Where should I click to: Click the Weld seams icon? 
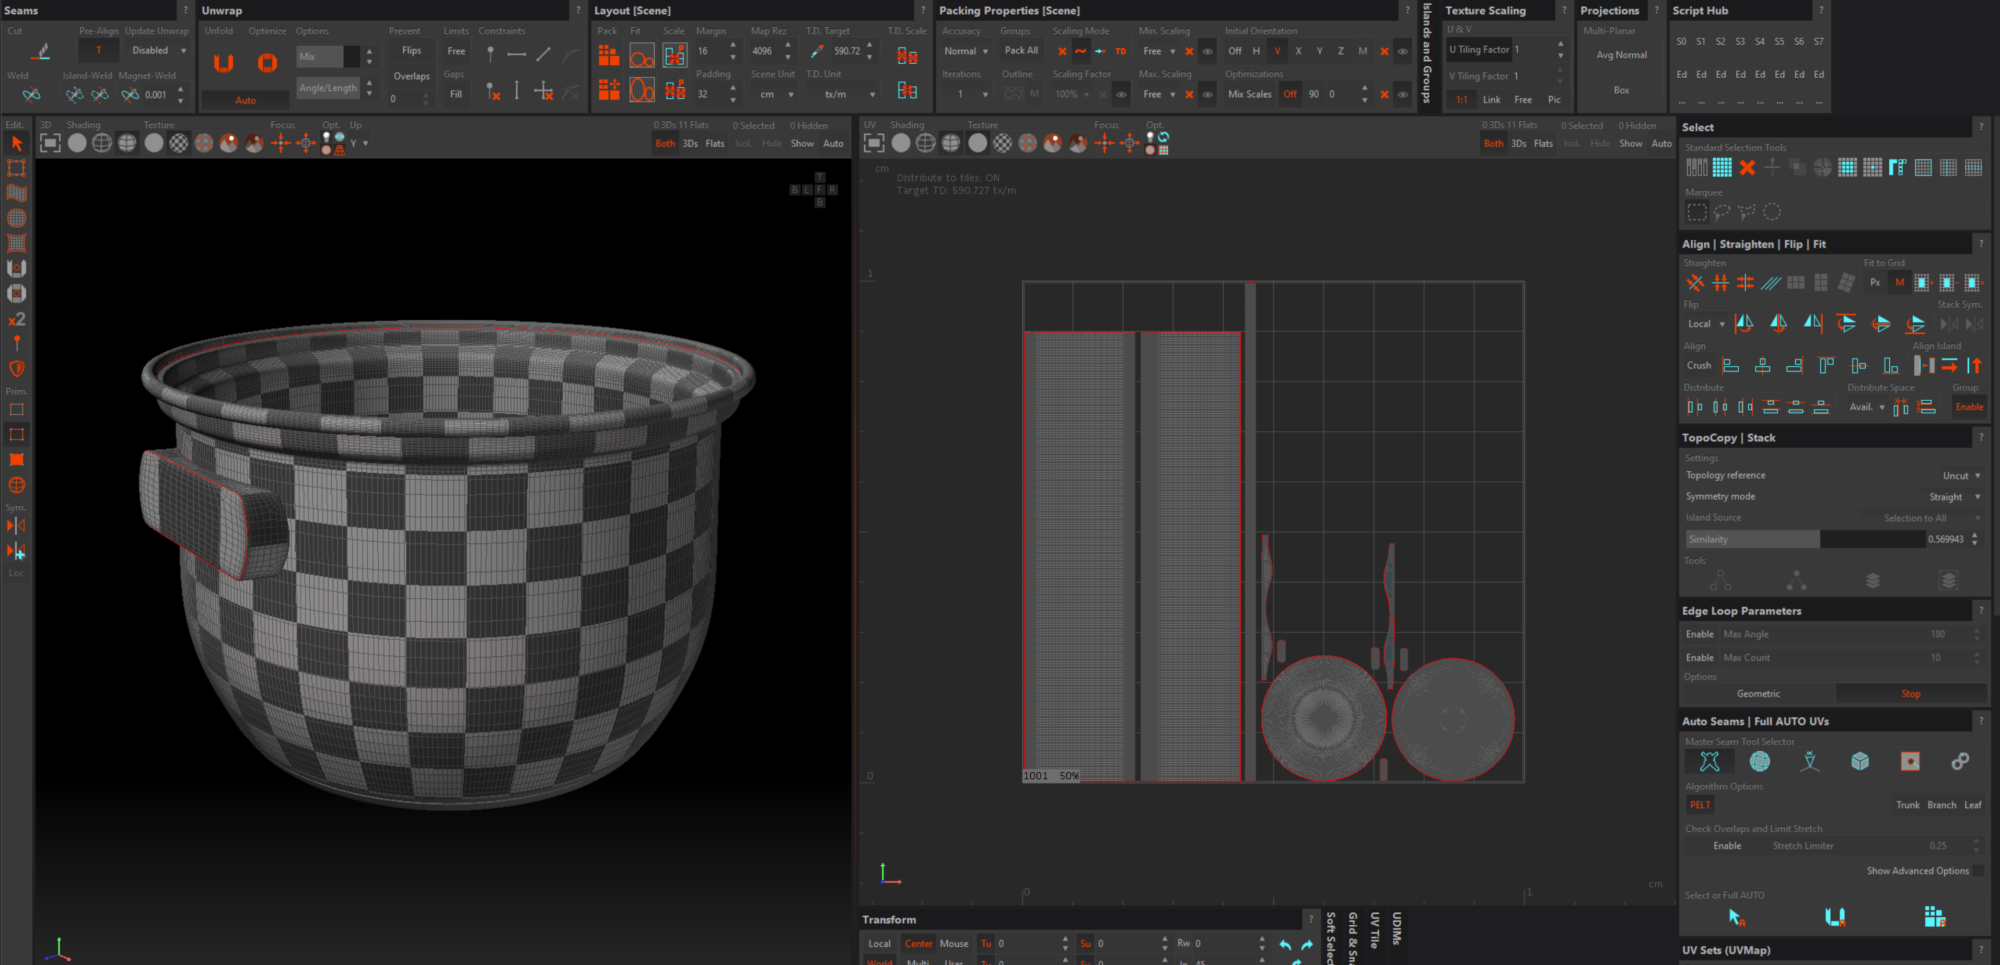click(x=32, y=95)
